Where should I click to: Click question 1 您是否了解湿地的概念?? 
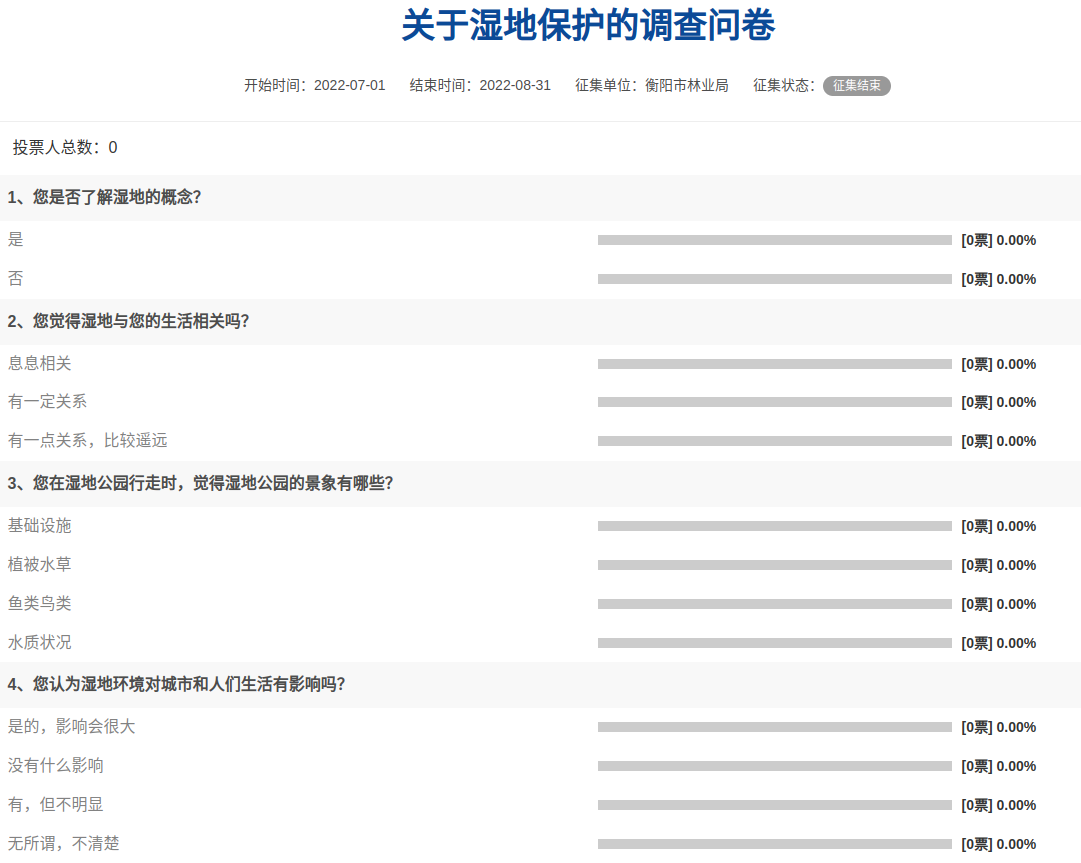pos(104,197)
